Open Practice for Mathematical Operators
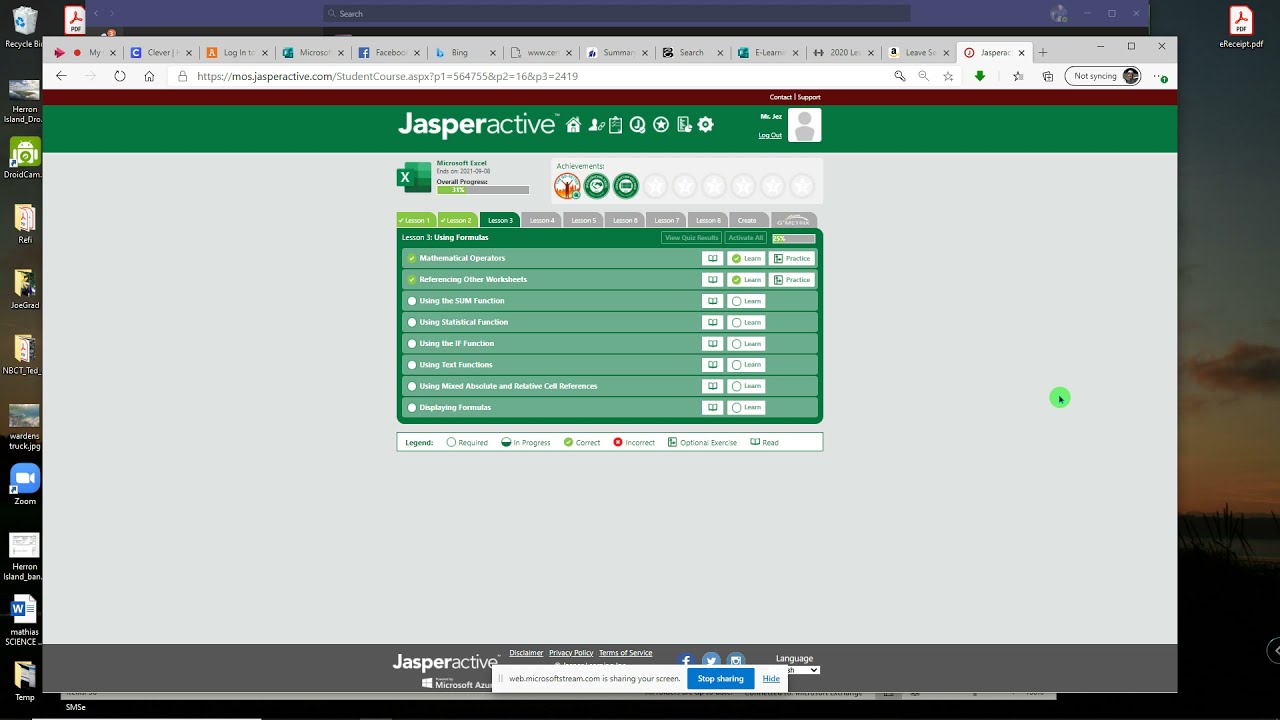Screen dimensions: 1280x720 point(792,258)
